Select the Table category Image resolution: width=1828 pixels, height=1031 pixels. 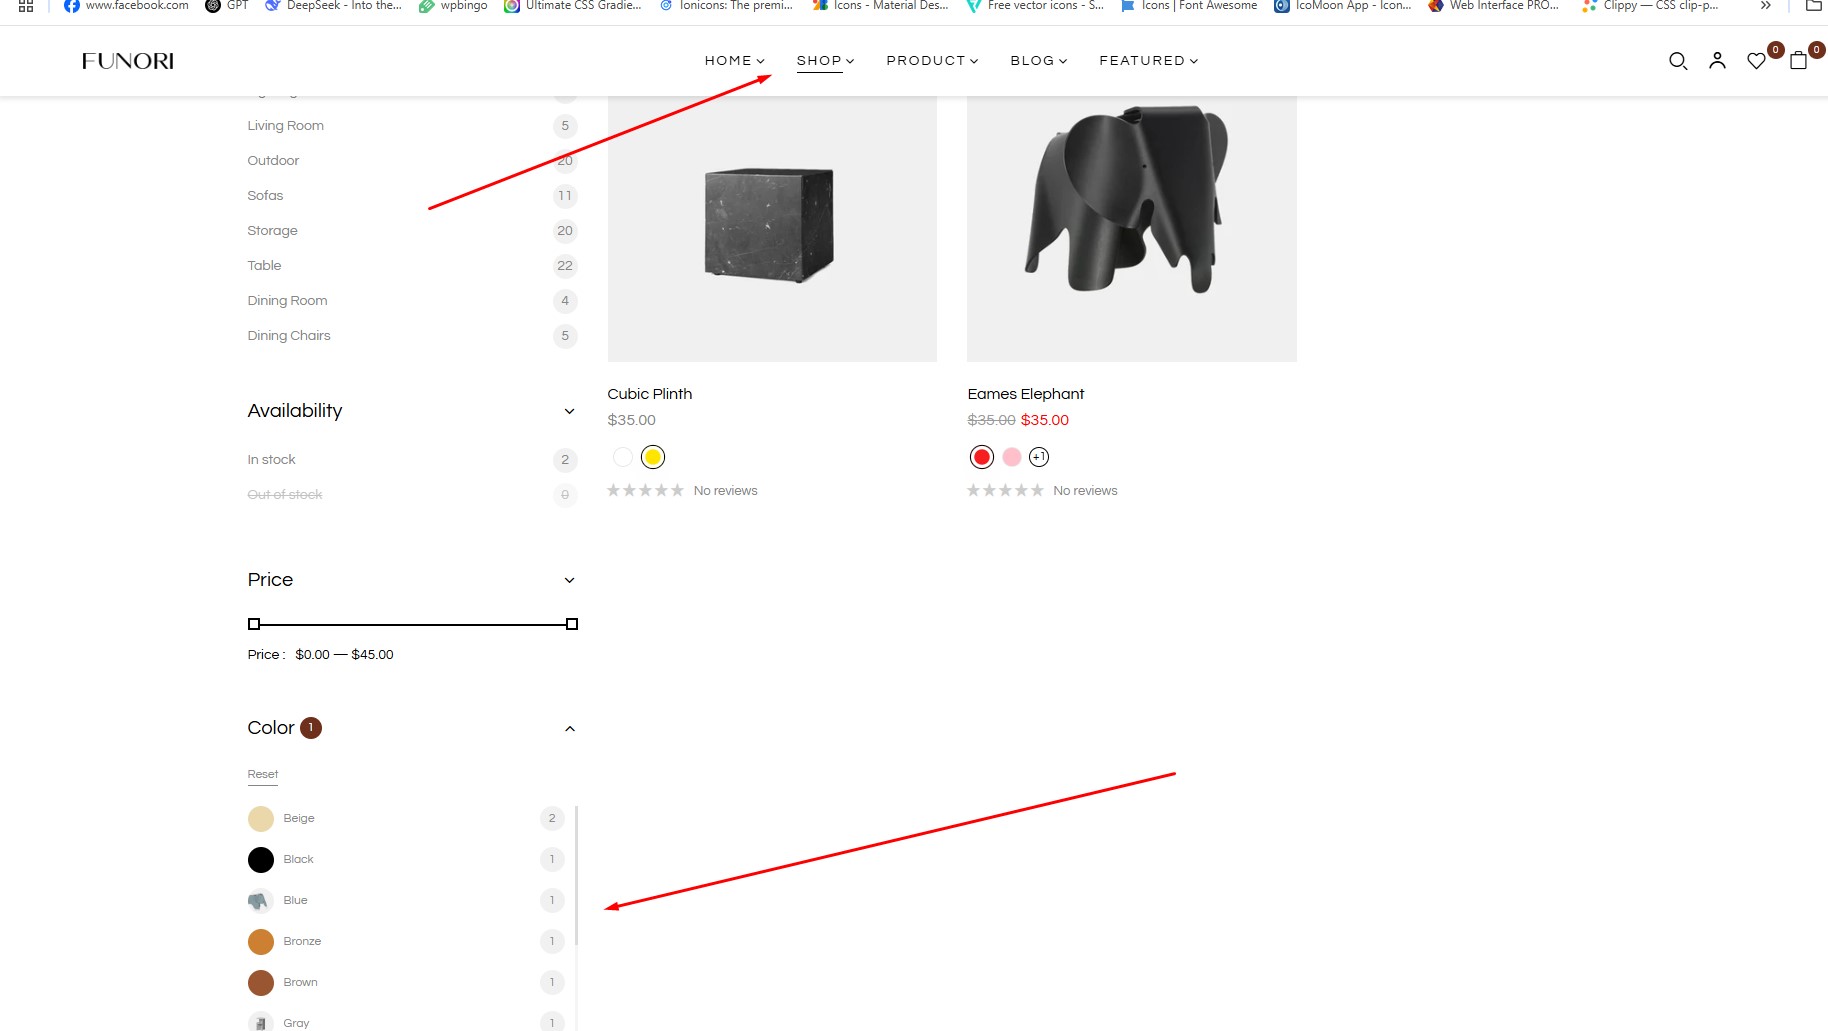click(x=264, y=266)
